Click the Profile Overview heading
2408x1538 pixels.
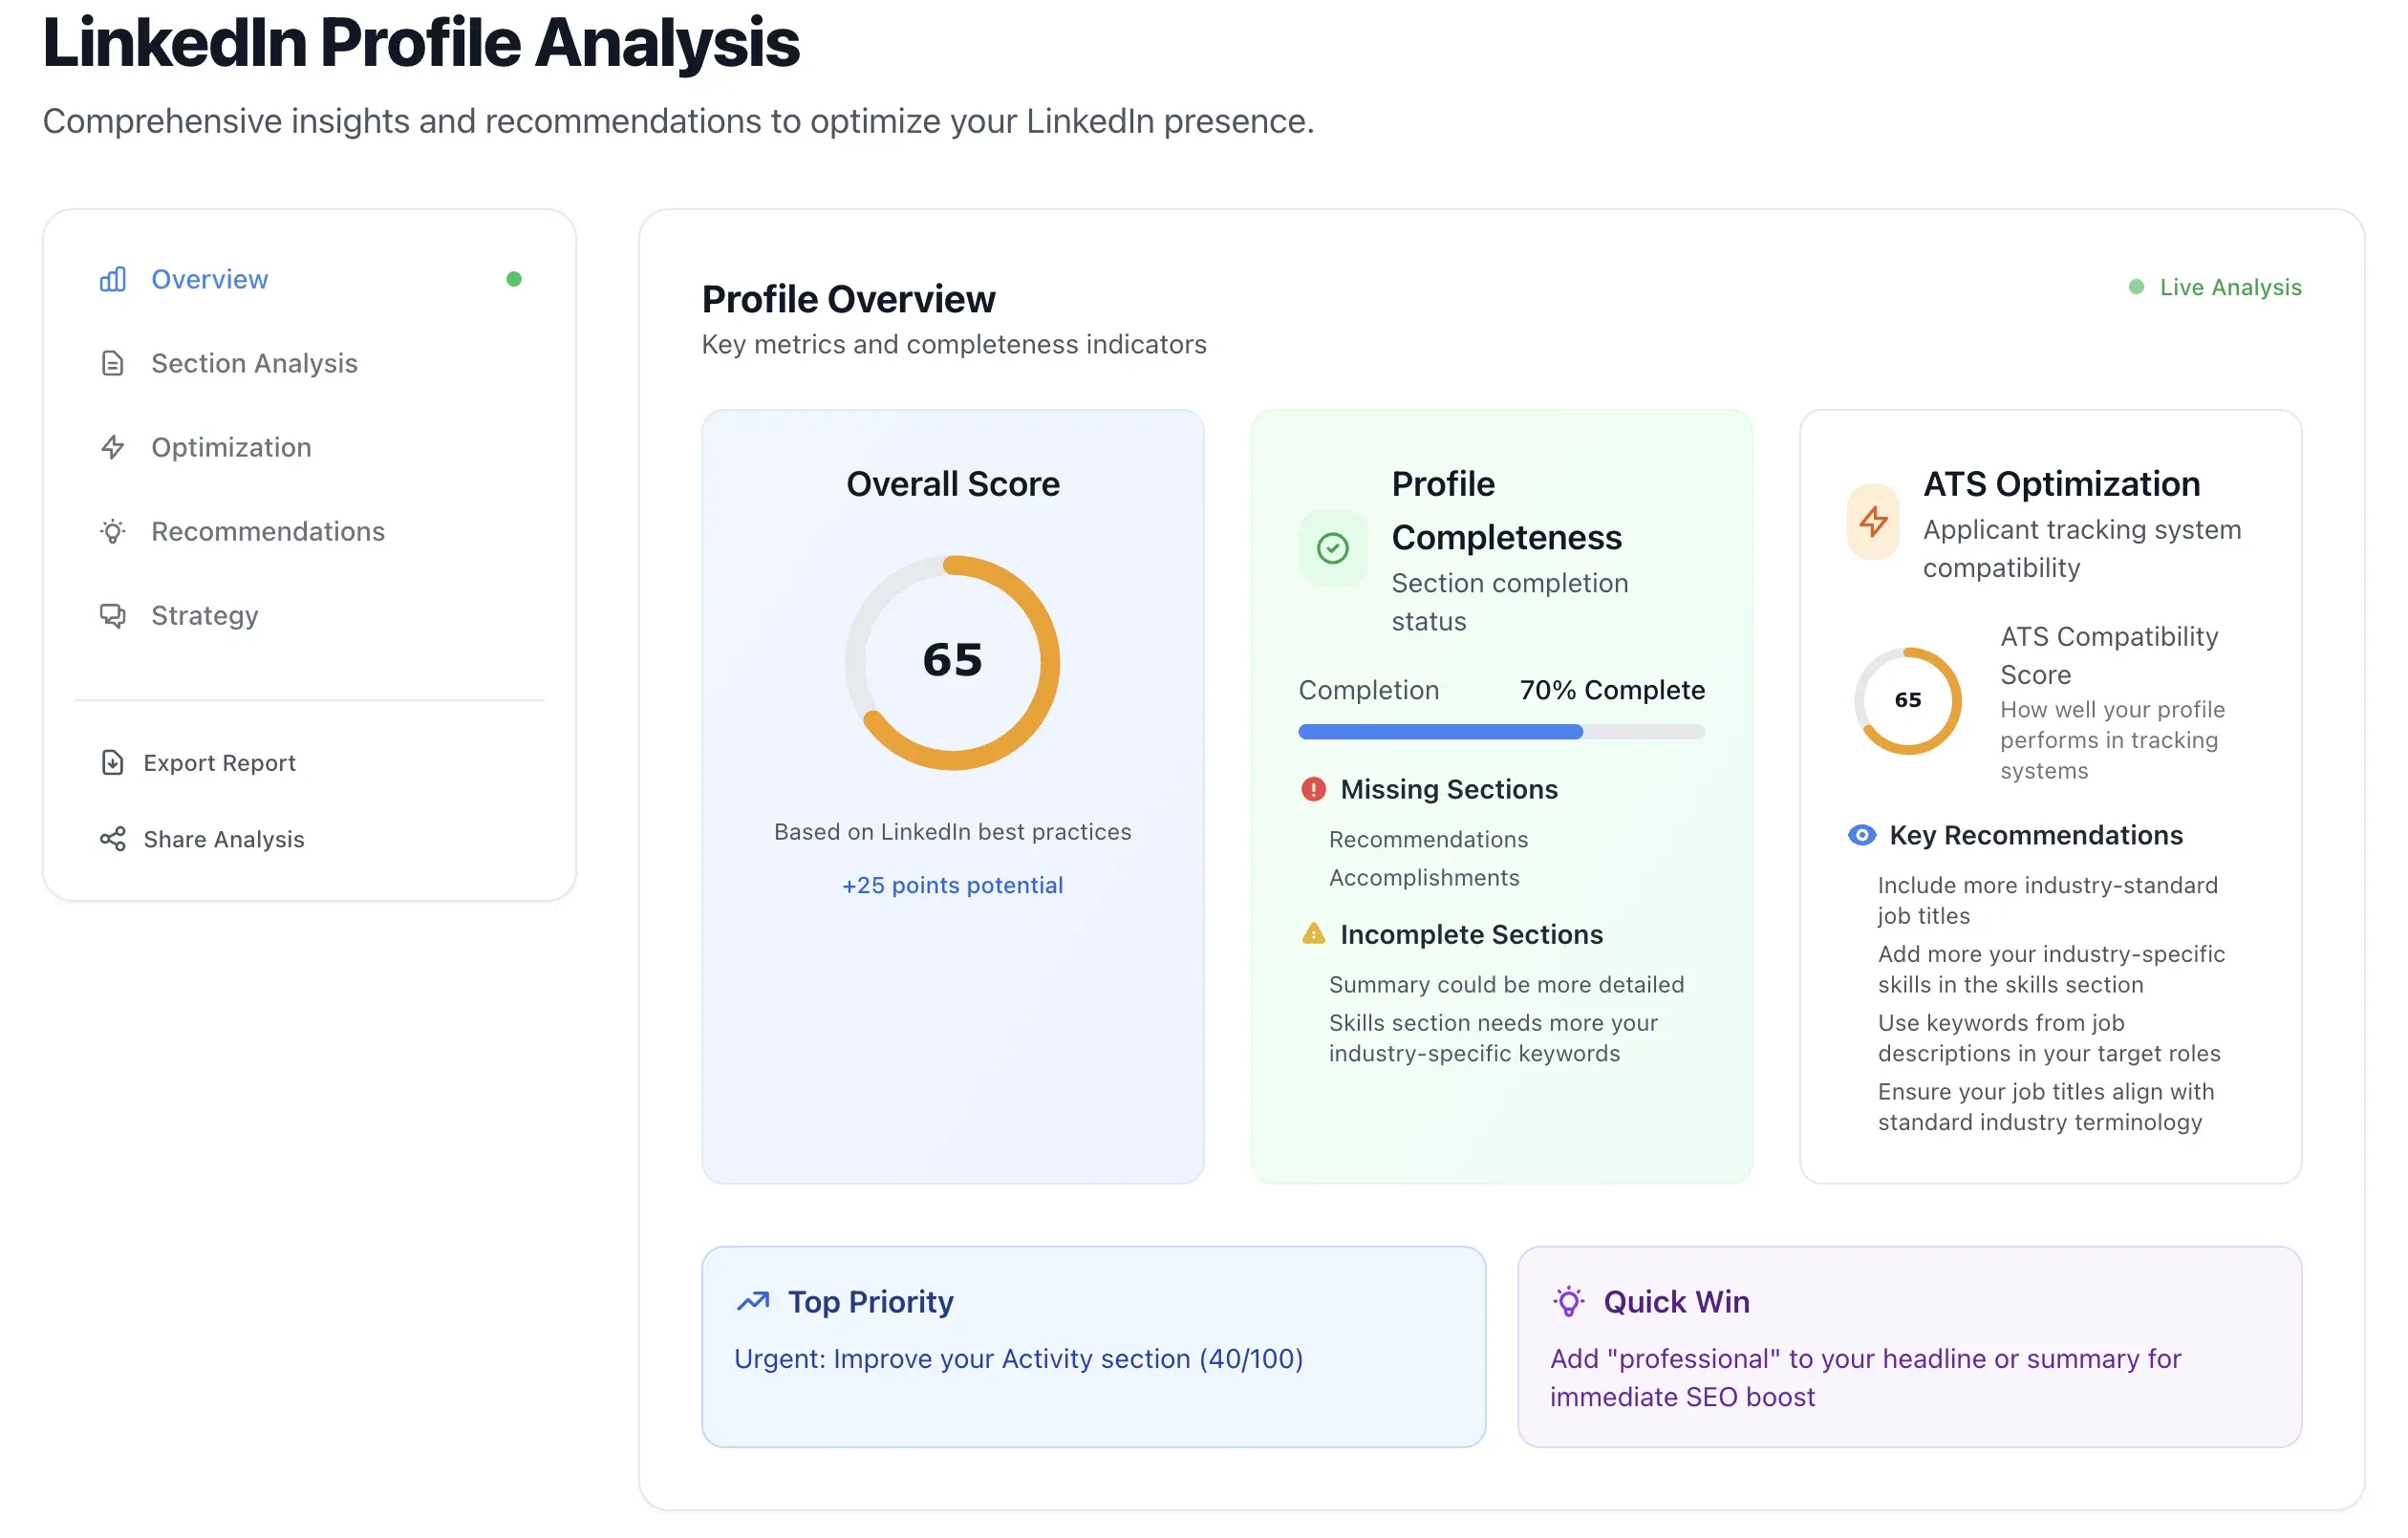pyautogui.click(x=848, y=299)
